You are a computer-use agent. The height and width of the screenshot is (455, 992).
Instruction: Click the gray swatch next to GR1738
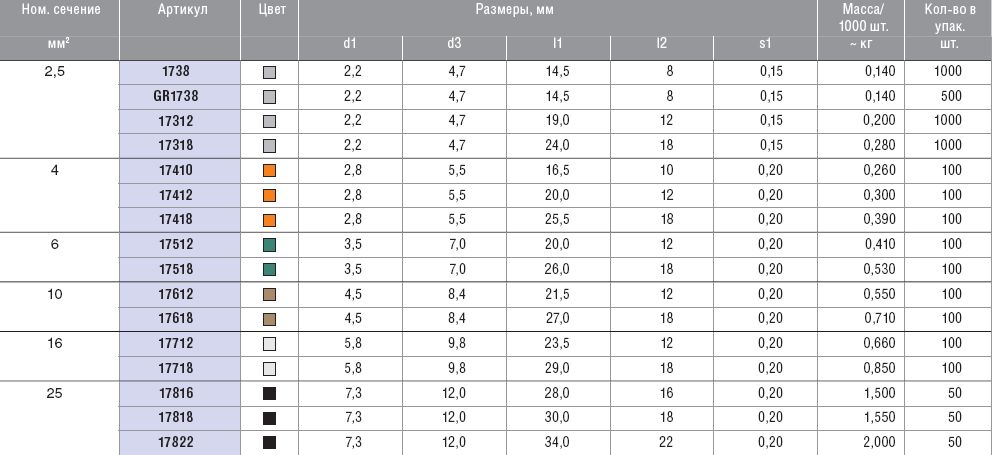(268, 97)
